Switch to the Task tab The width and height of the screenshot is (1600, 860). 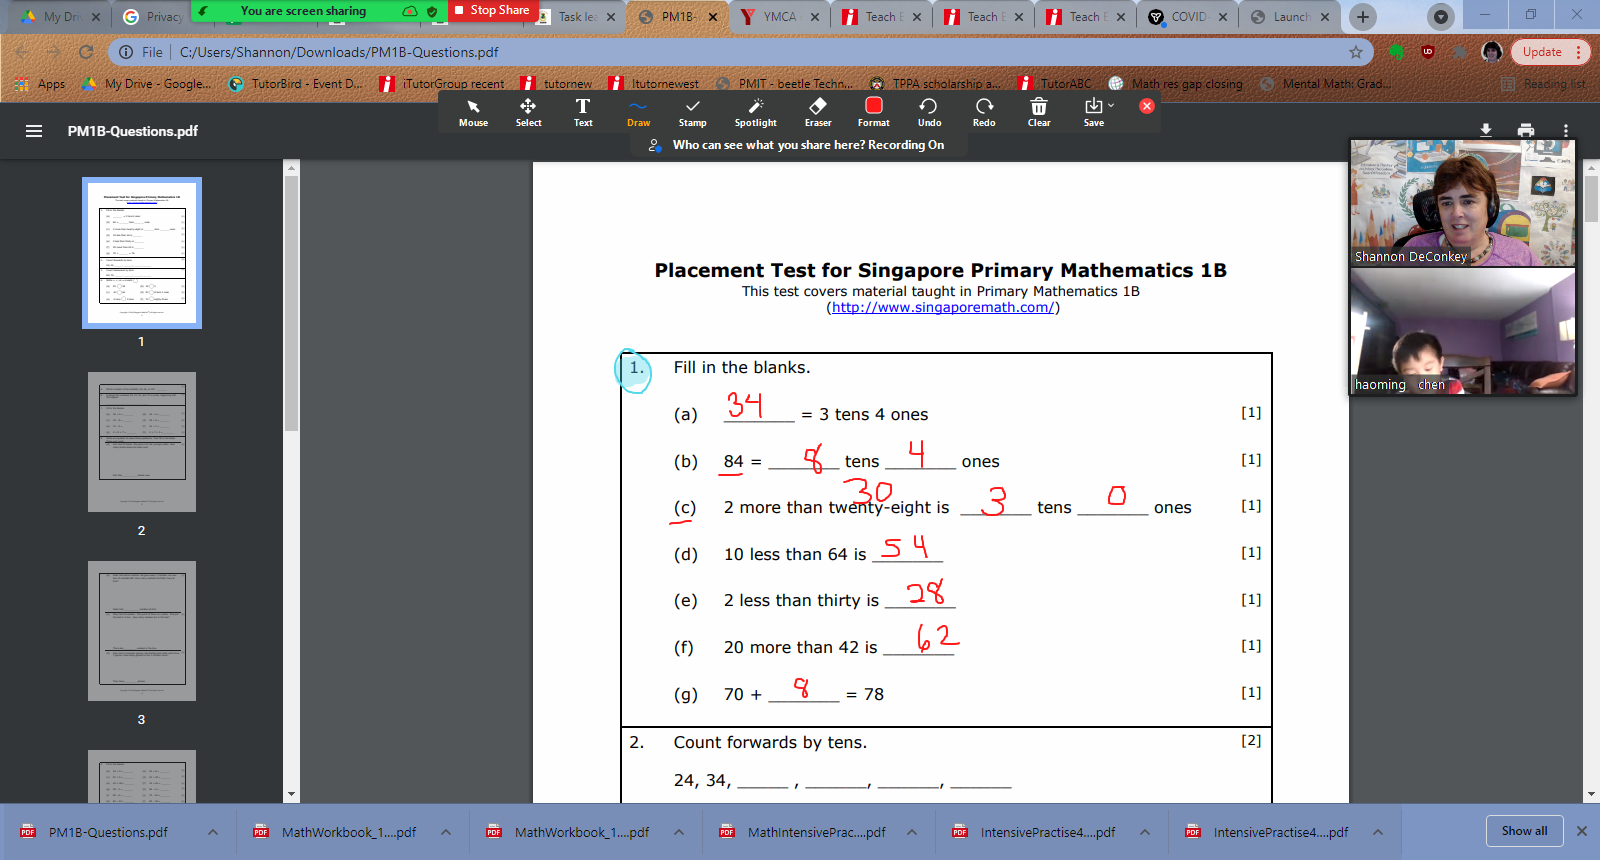pos(576,17)
